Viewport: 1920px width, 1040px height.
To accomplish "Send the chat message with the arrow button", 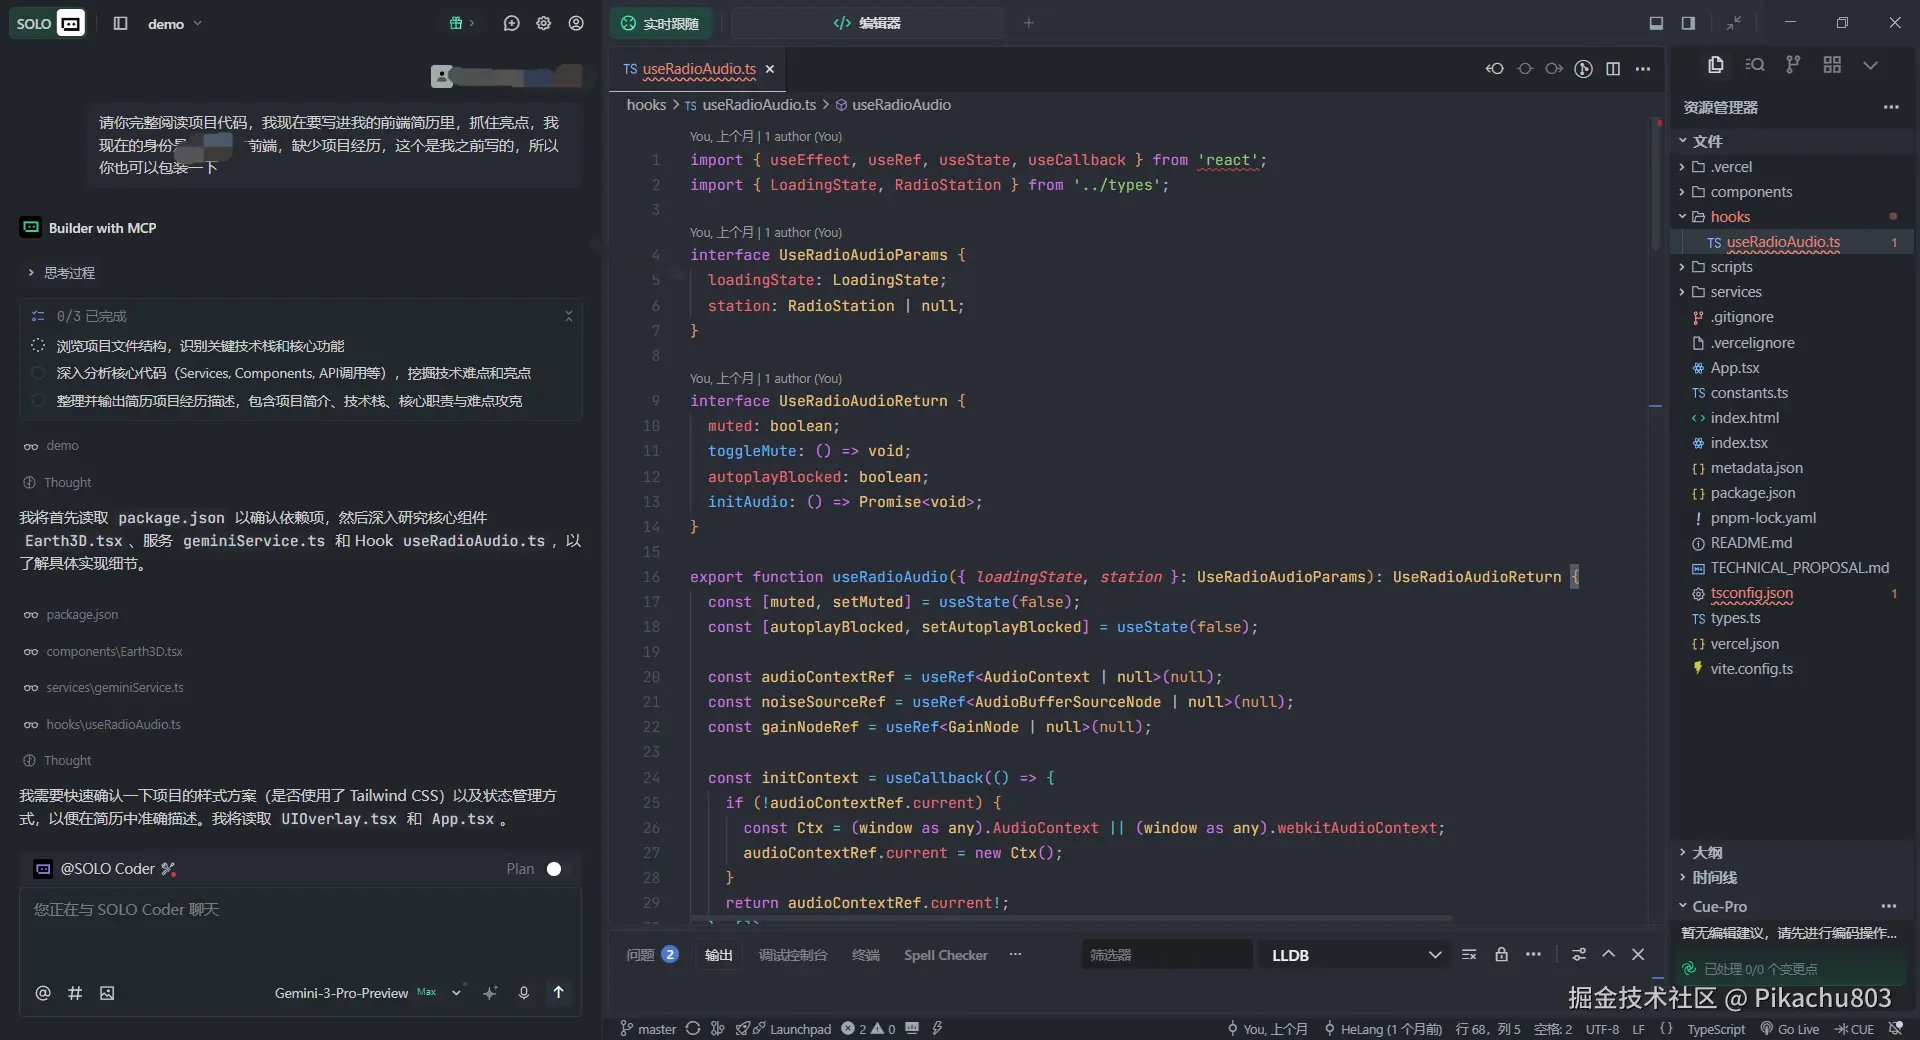I will [x=558, y=992].
